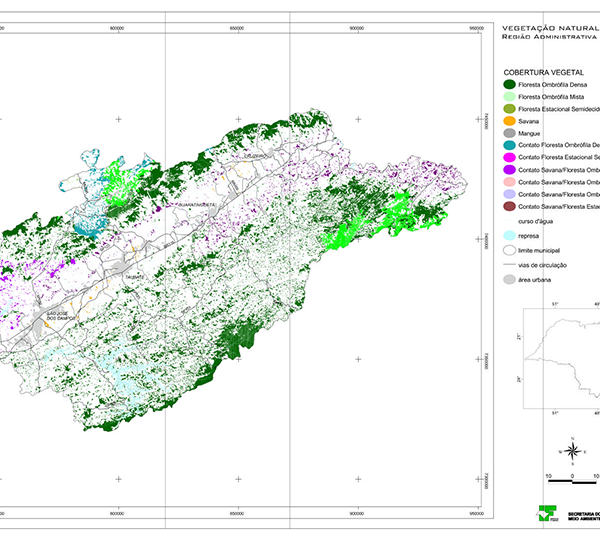Click the COBERTURA VEGETAL legend heading
The image size is (600, 541).
pyautogui.click(x=543, y=72)
